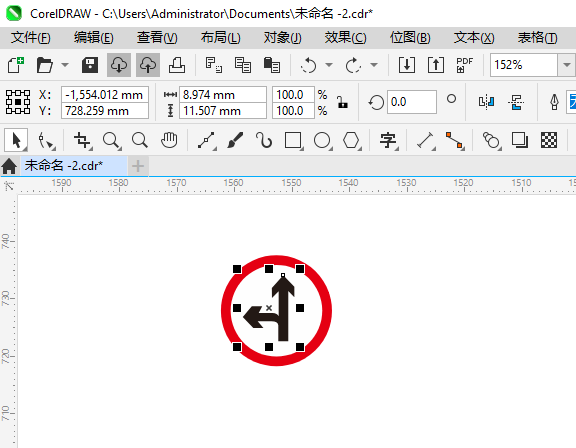576x448 pixels.
Task: Expand the zoom level dropdown
Action: (x=566, y=65)
